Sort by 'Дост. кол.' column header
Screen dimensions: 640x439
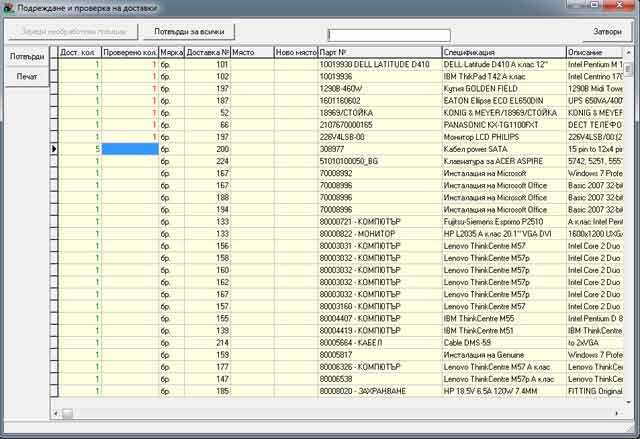point(79,52)
